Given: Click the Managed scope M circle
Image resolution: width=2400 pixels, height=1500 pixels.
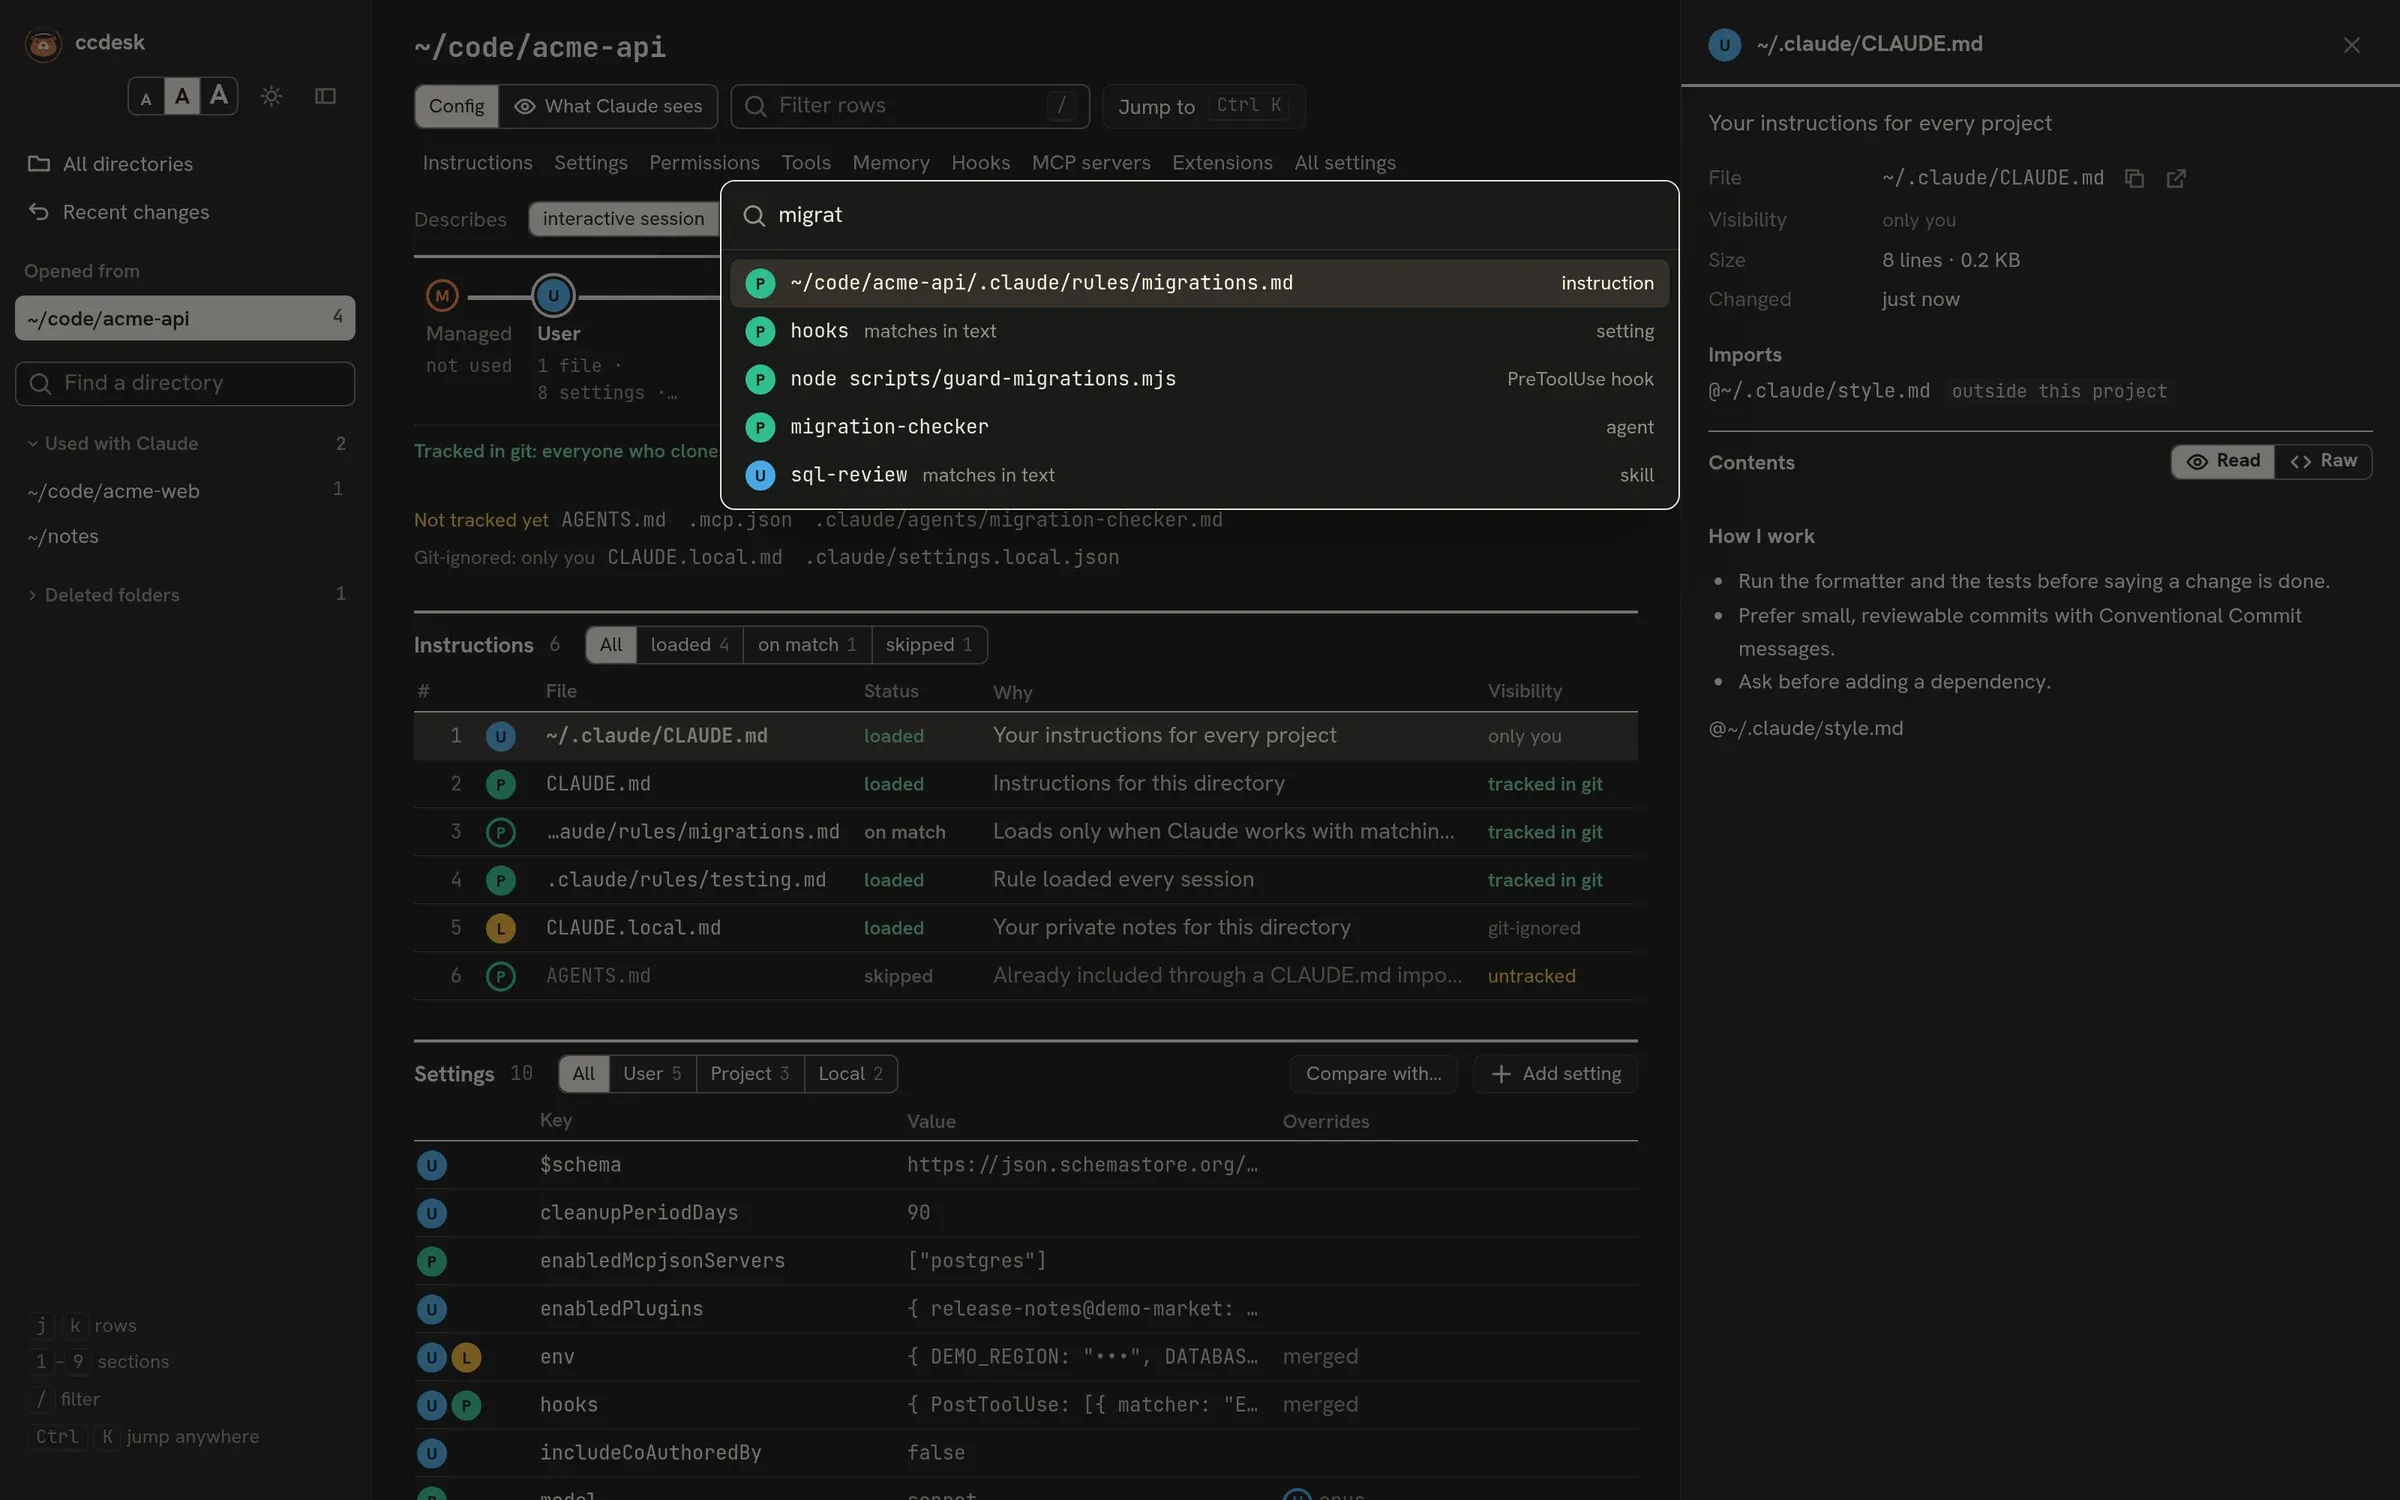Looking at the screenshot, I should (x=442, y=296).
